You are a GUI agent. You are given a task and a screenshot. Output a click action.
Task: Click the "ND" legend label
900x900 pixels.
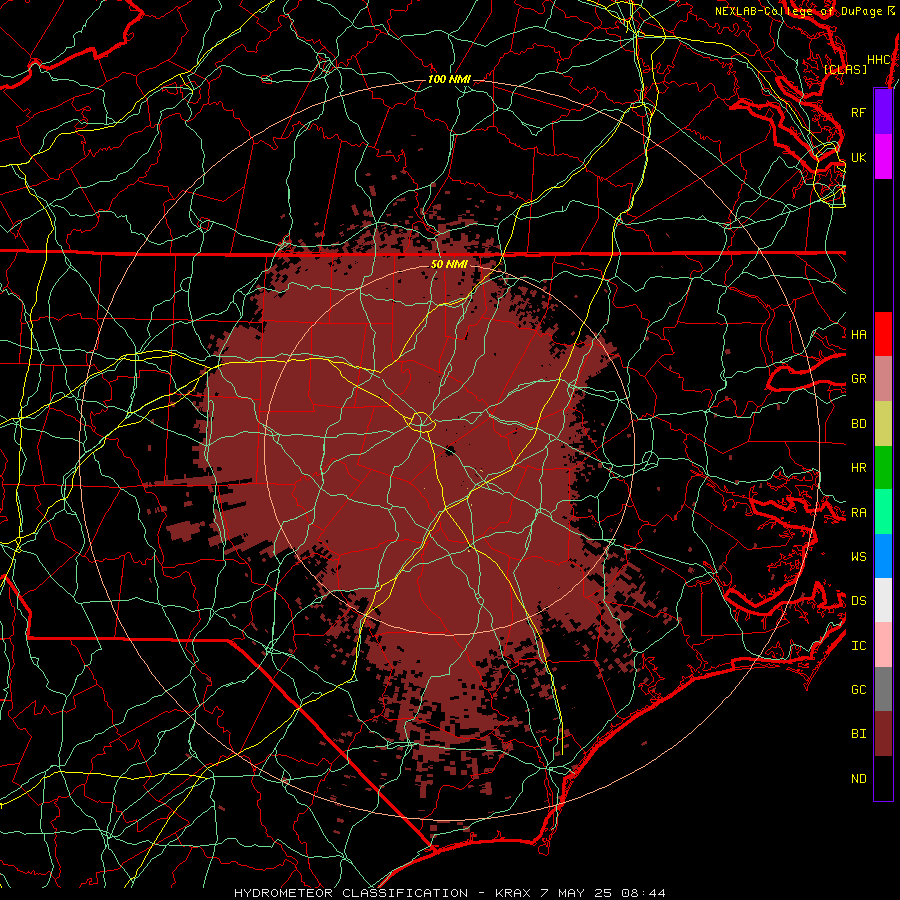[x=859, y=778]
